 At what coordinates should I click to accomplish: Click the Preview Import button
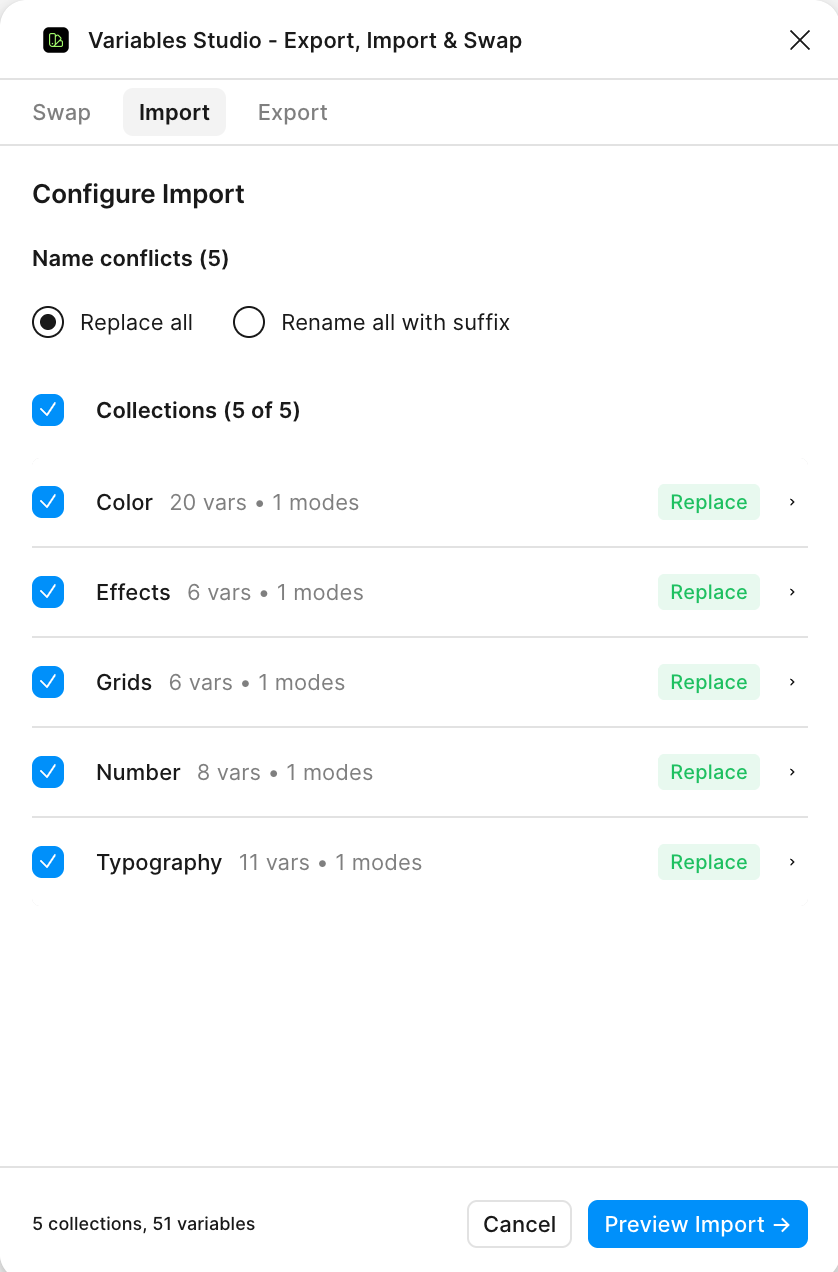pyautogui.click(x=697, y=1223)
